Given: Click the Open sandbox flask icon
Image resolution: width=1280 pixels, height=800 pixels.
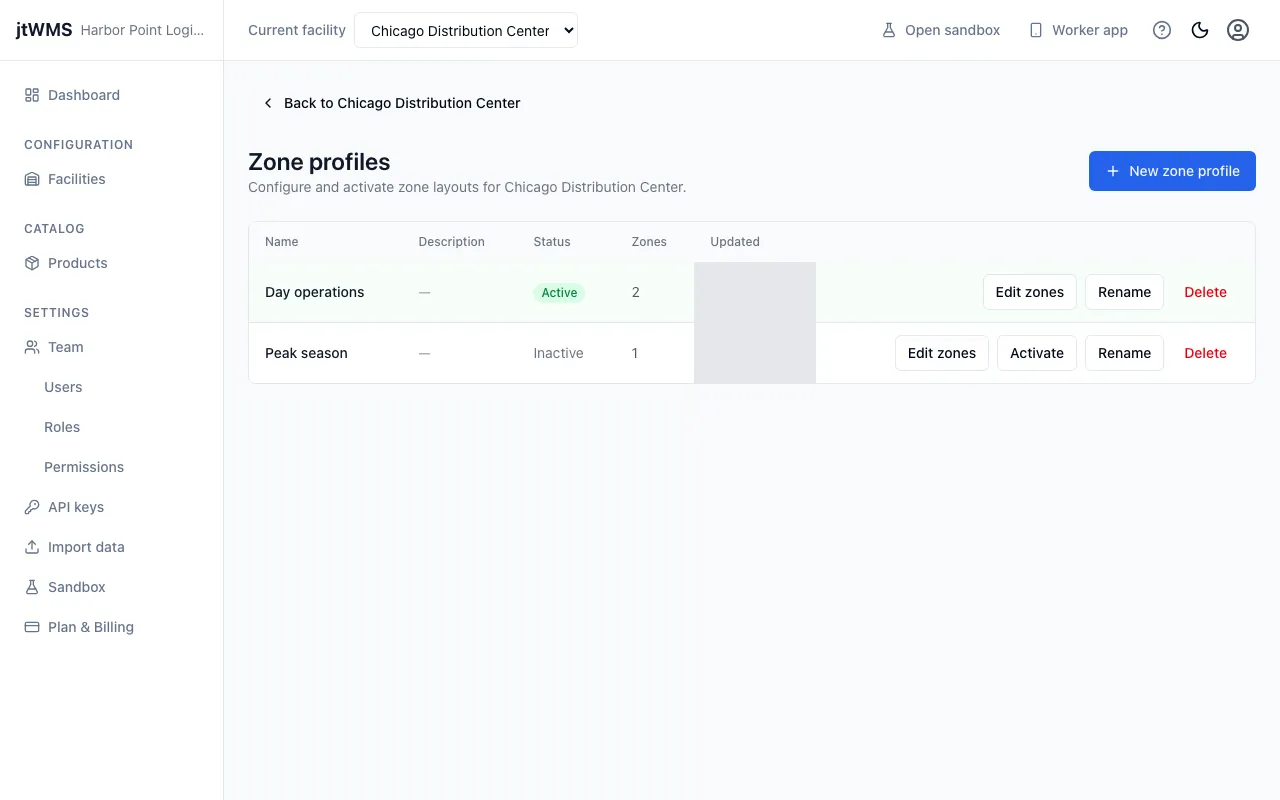Looking at the screenshot, I should [x=888, y=30].
